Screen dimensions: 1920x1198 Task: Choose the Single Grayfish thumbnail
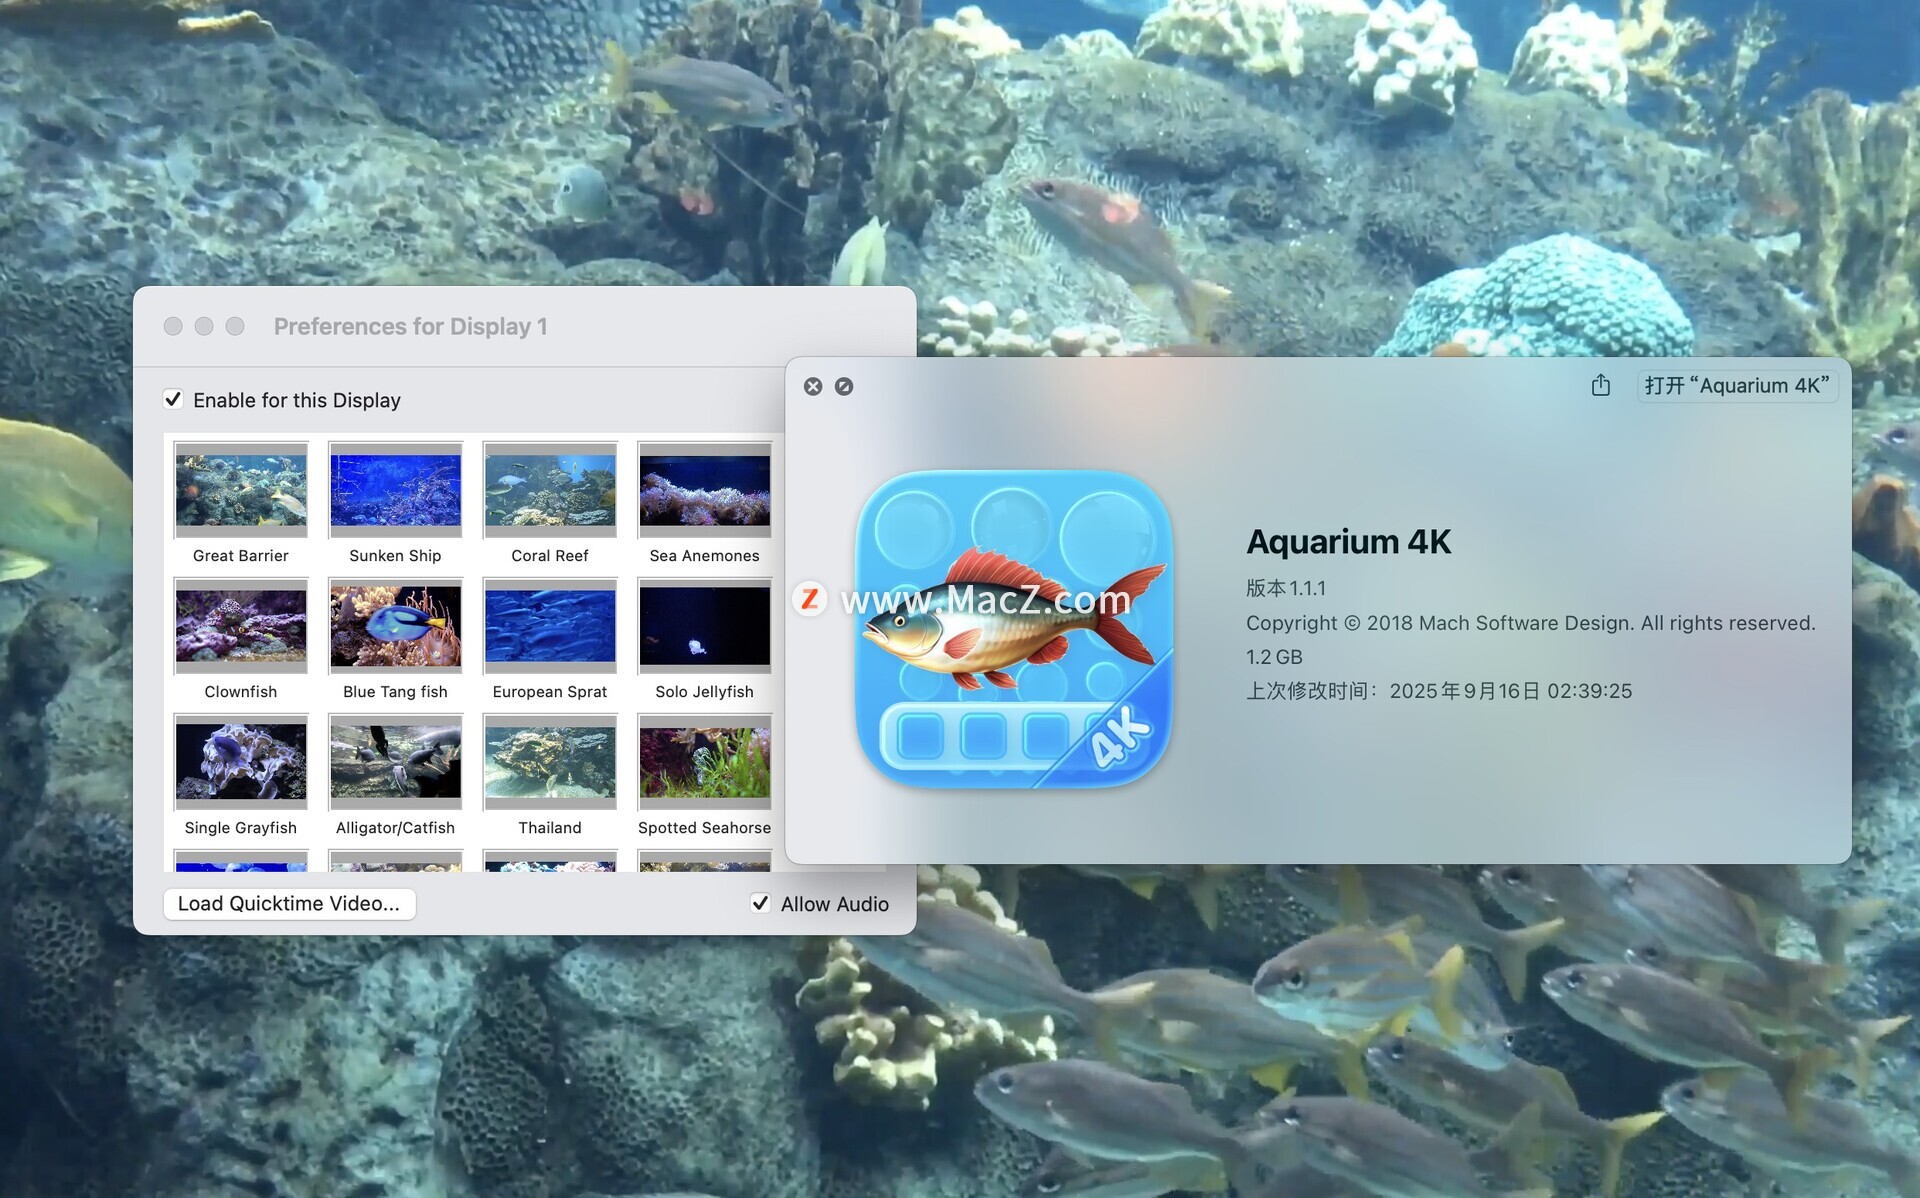coord(241,762)
